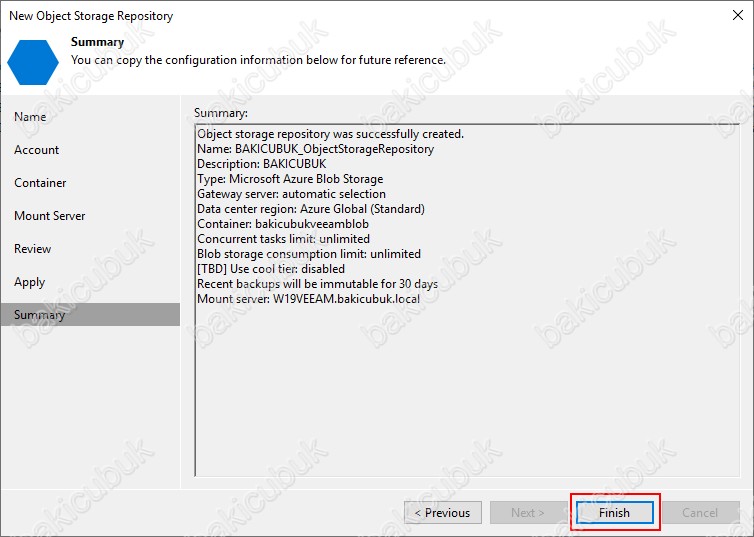Click the 'Summary:' label above the text box
The width and height of the screenshot is (754, 537).
point(221,113)
